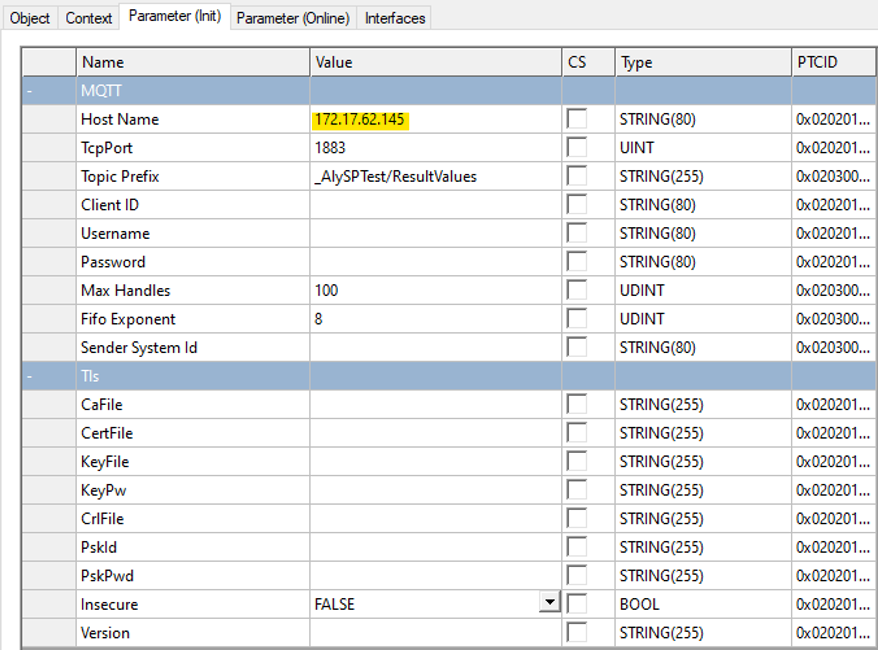Select the Max Handles row label

pyautogui.click(x=125, y=290)
